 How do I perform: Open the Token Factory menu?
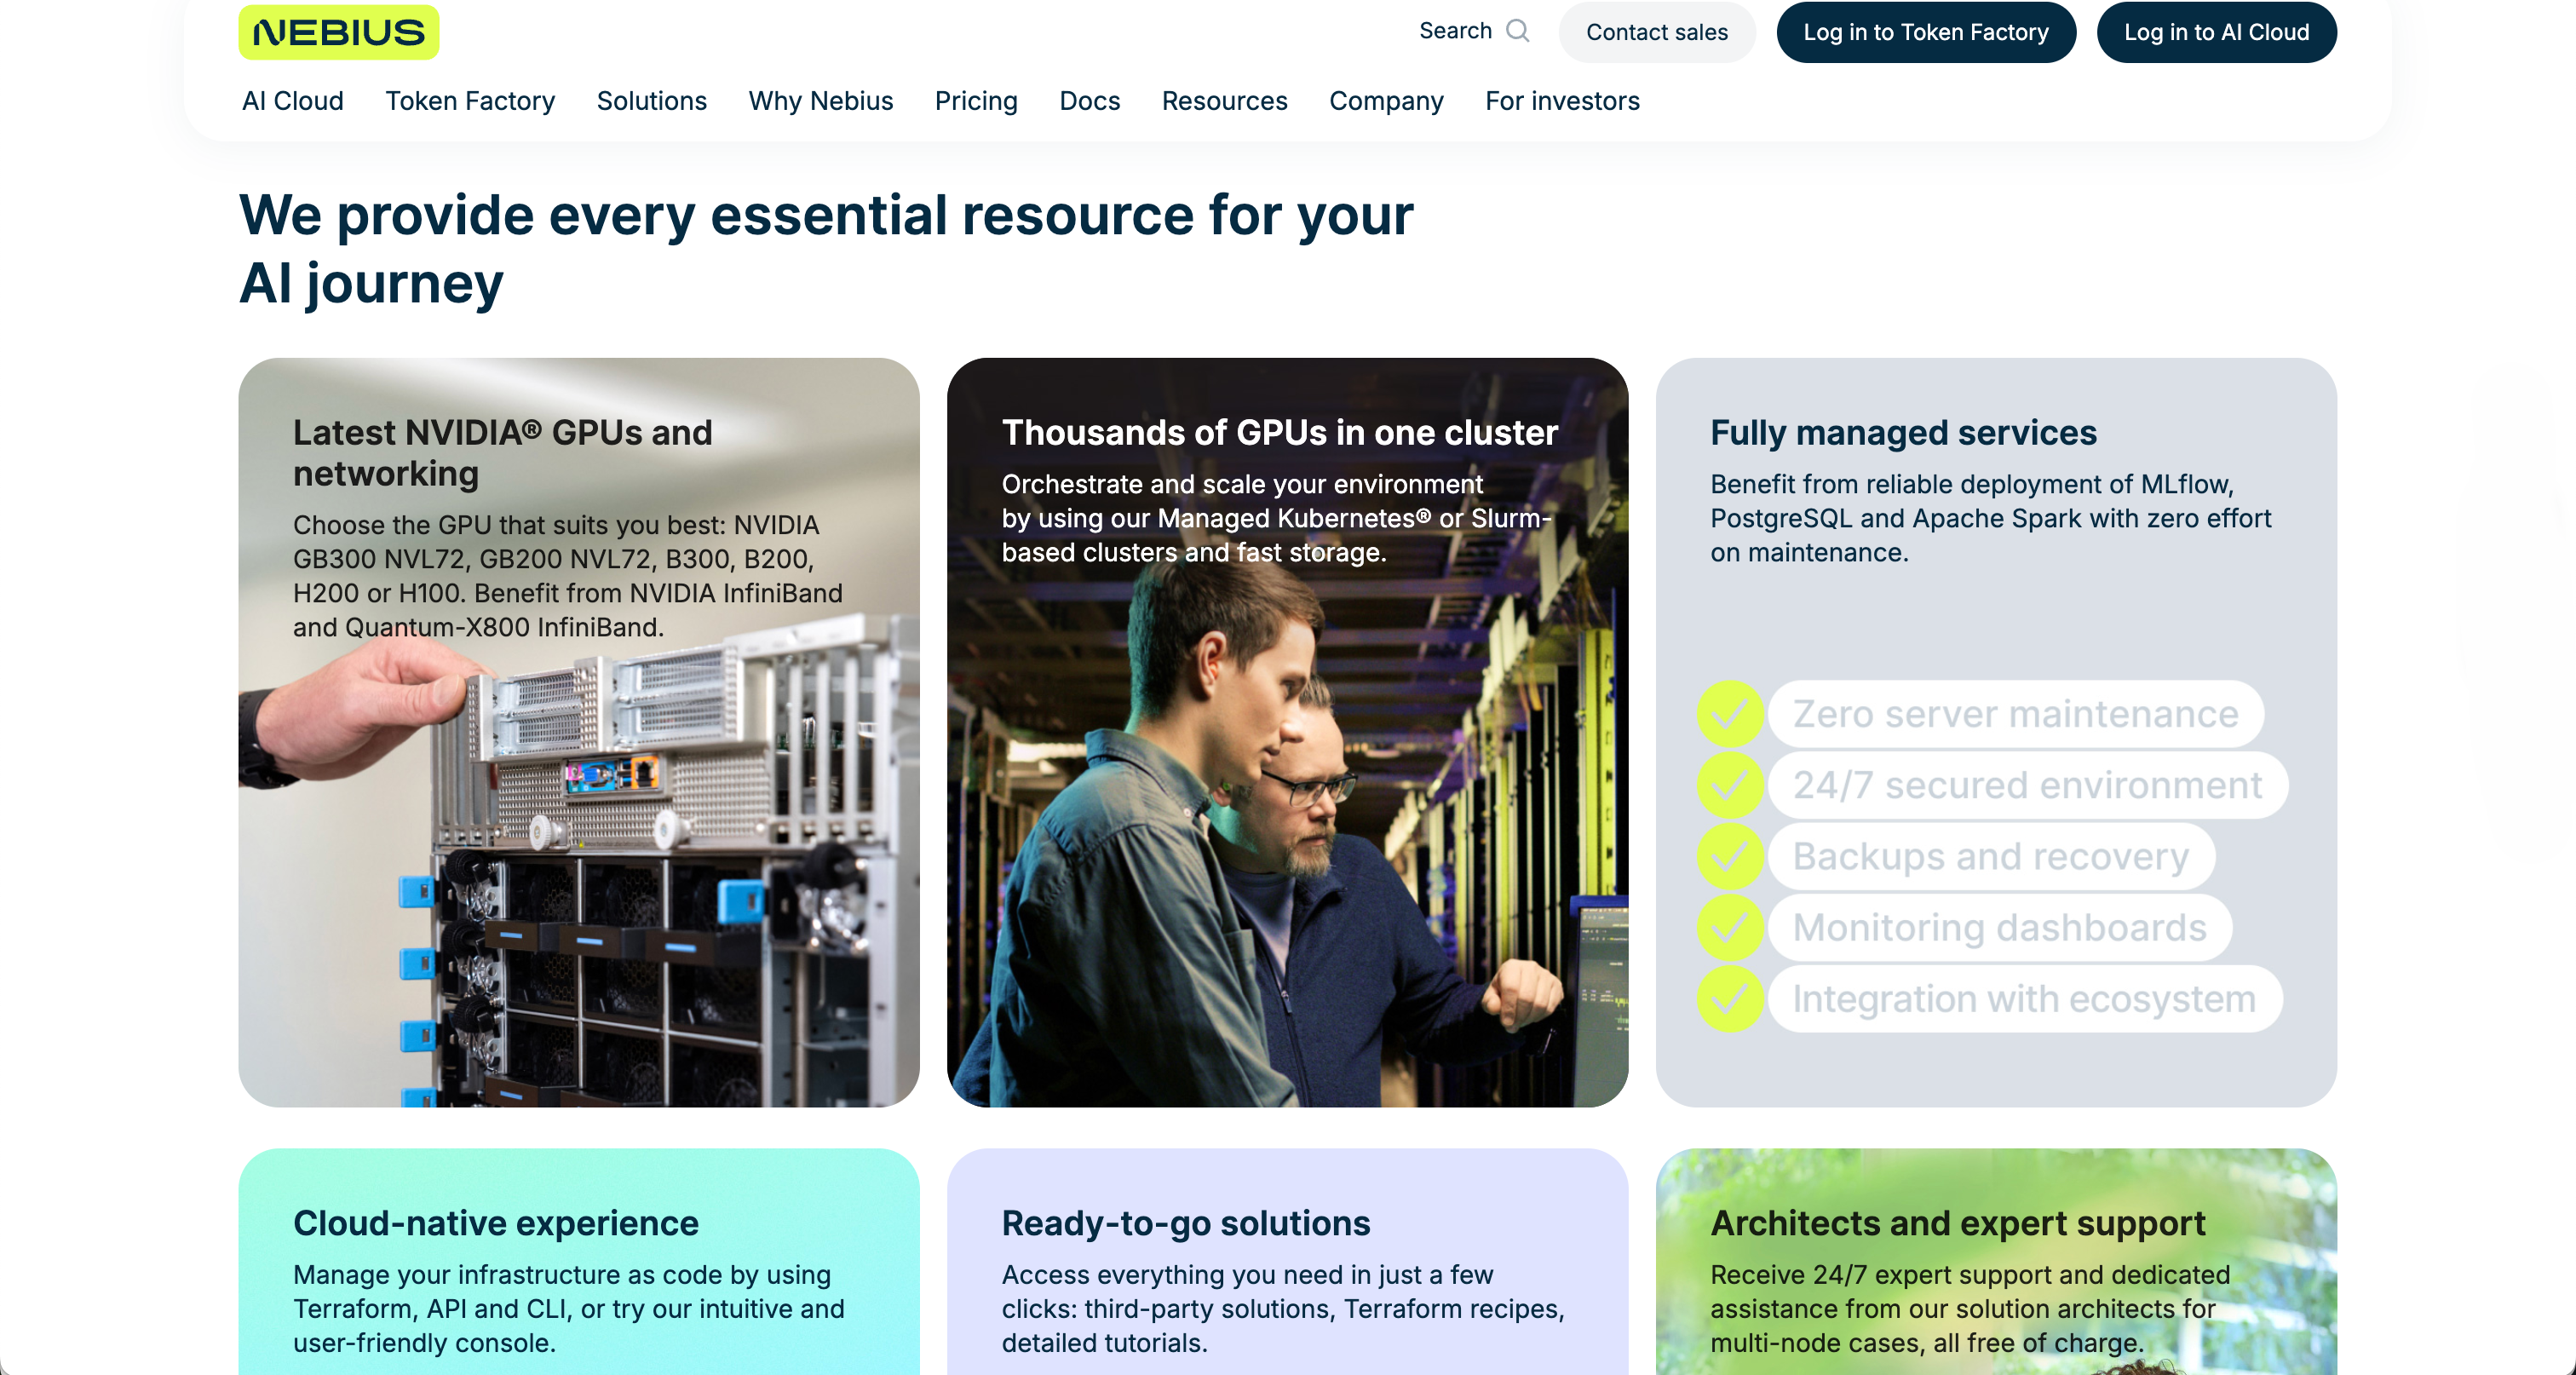pos(470,101)
